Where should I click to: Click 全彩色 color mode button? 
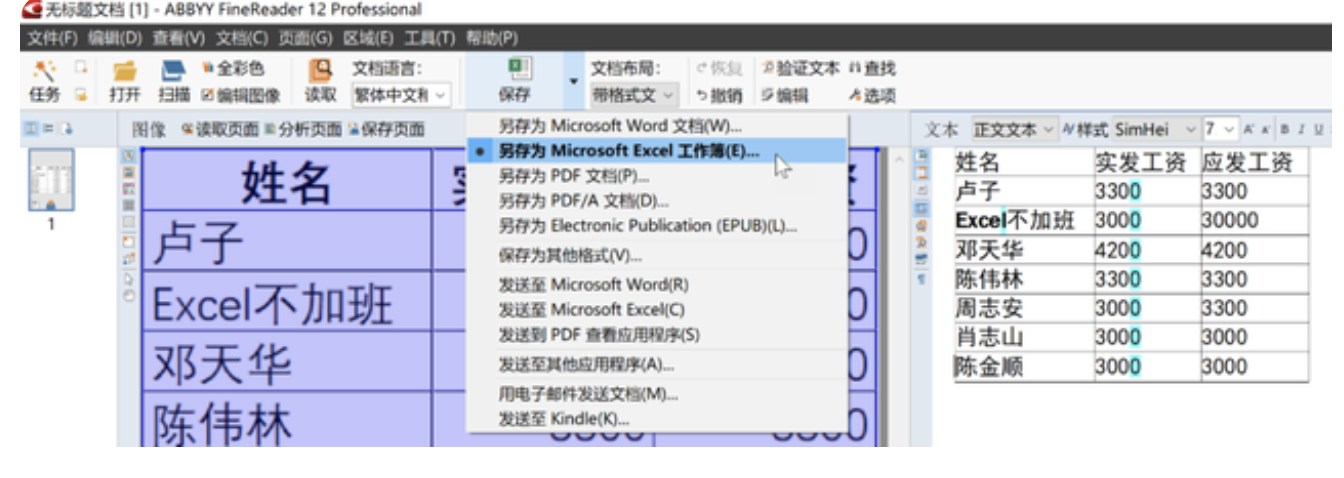click(x=233, y=69)
